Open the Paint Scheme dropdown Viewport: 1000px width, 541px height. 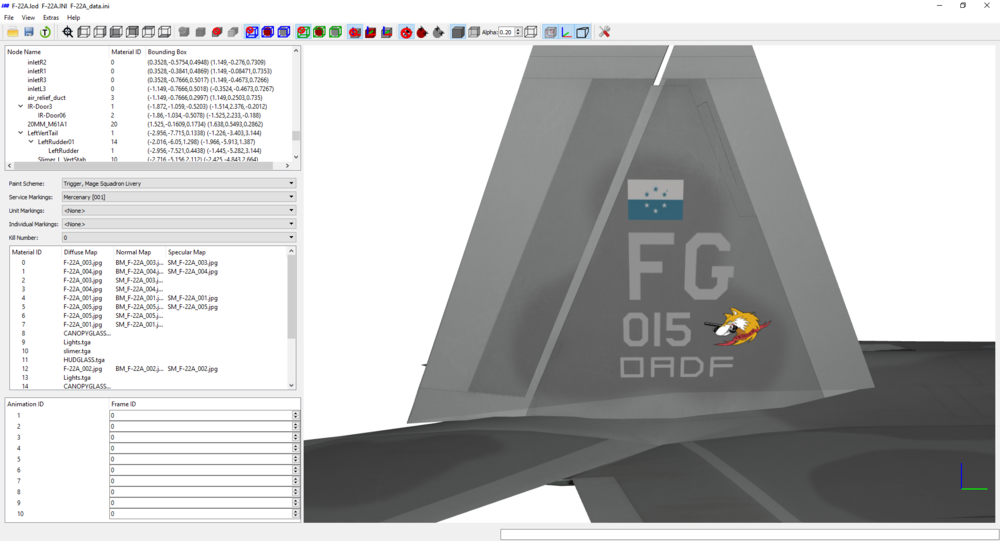click(179, 184)
